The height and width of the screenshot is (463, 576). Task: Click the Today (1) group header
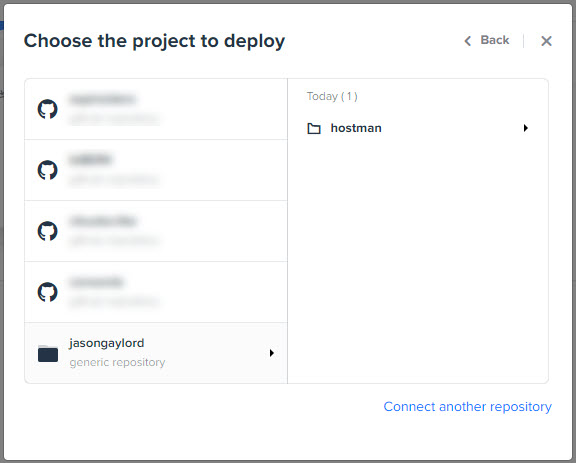(332, 96)
